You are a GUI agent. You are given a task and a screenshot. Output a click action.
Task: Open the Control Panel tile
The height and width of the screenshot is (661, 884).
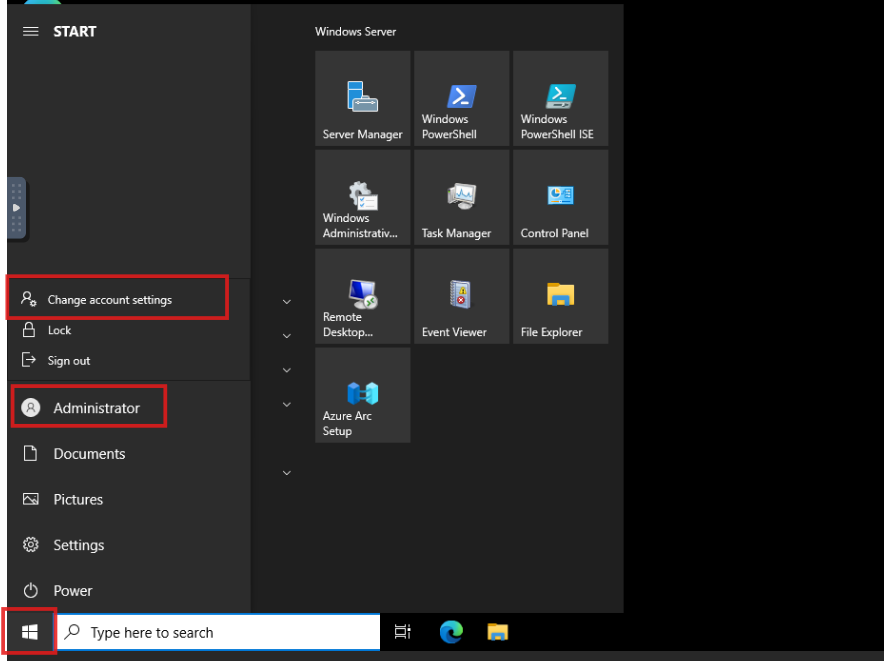point(560,197)
